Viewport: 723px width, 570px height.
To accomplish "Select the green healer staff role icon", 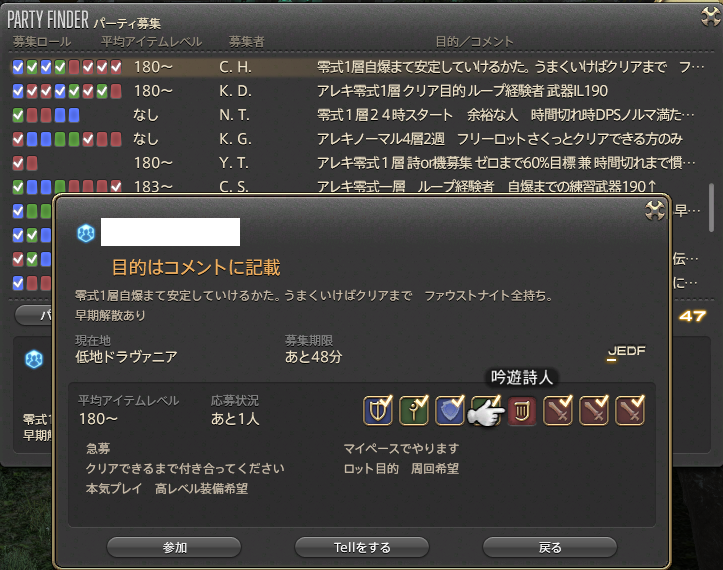I will pos(414,410).
